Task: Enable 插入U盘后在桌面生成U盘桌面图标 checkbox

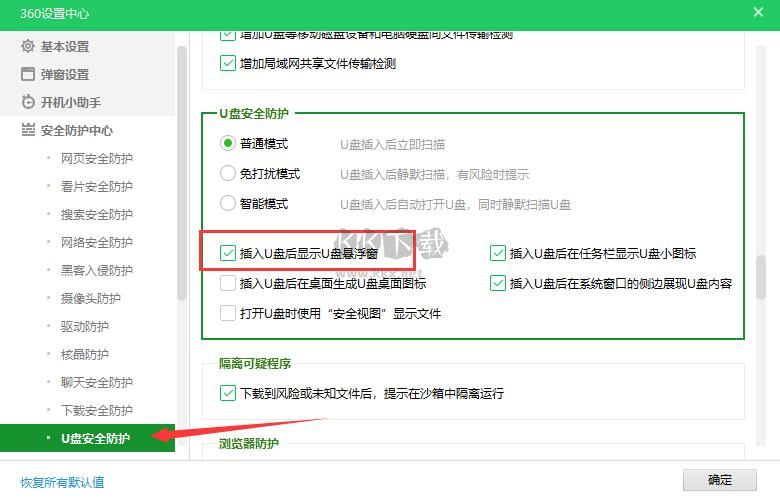Action: click(227, 283)
